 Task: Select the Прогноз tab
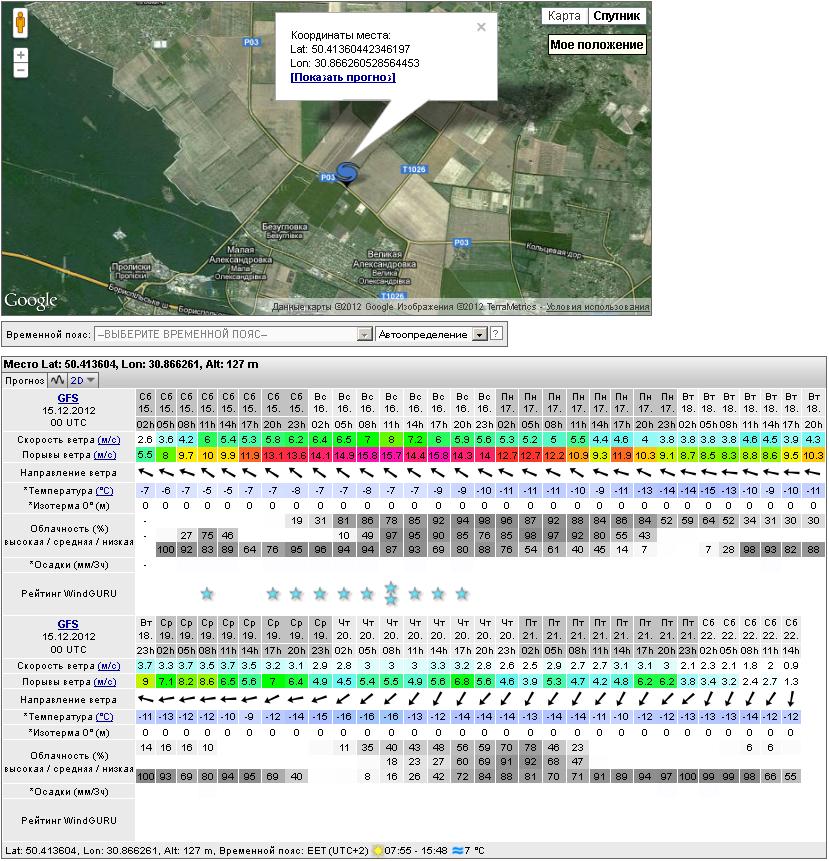(23, 380)
